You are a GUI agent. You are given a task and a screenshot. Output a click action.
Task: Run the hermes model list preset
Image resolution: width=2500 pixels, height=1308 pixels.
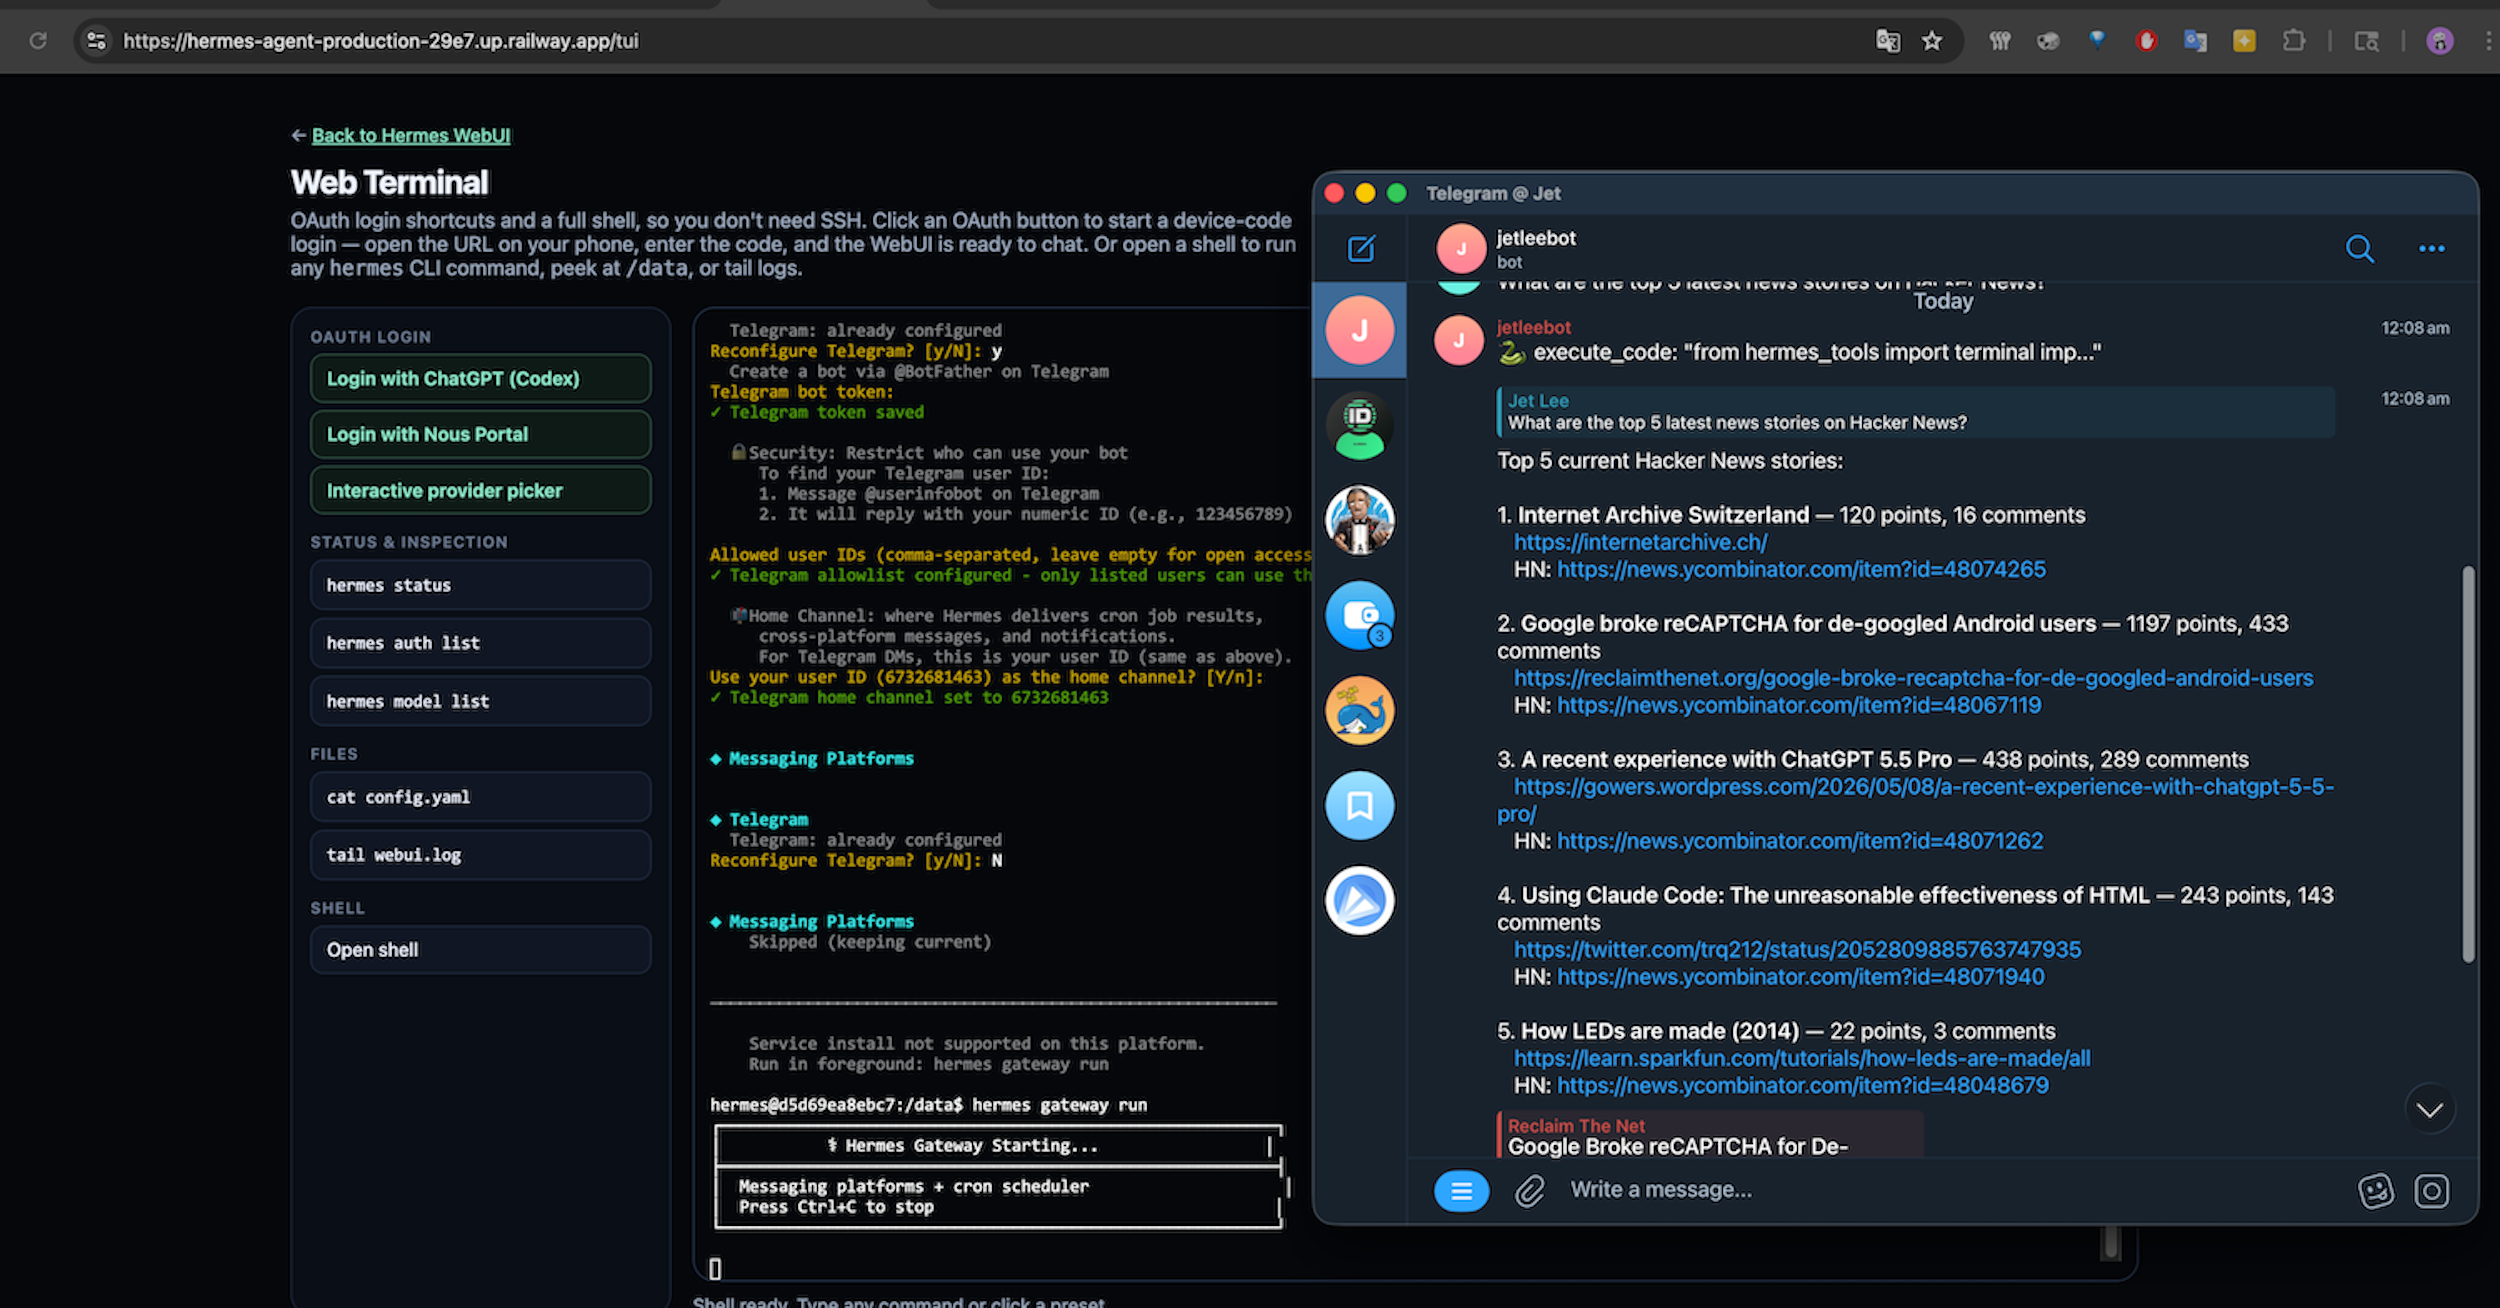click(480, 701)
